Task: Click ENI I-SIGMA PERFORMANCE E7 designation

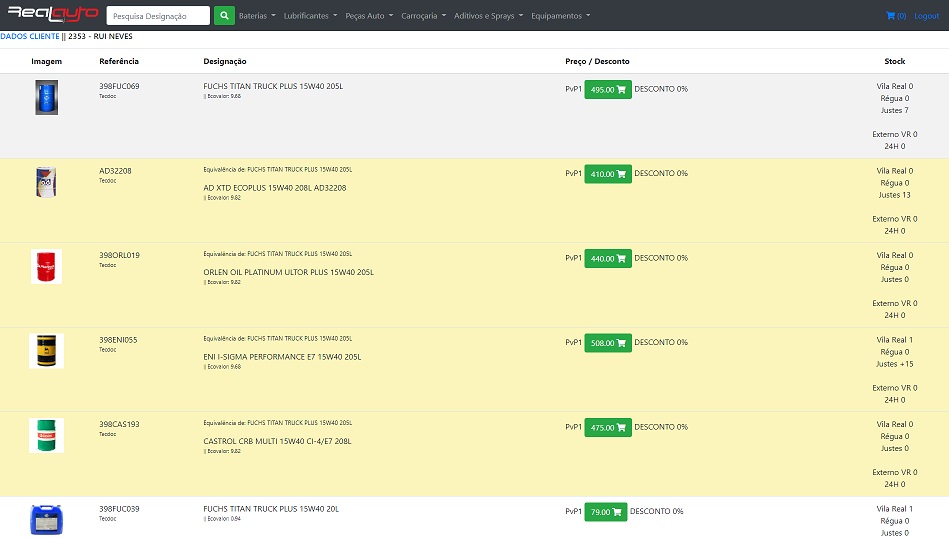Action: pos(282,357)
